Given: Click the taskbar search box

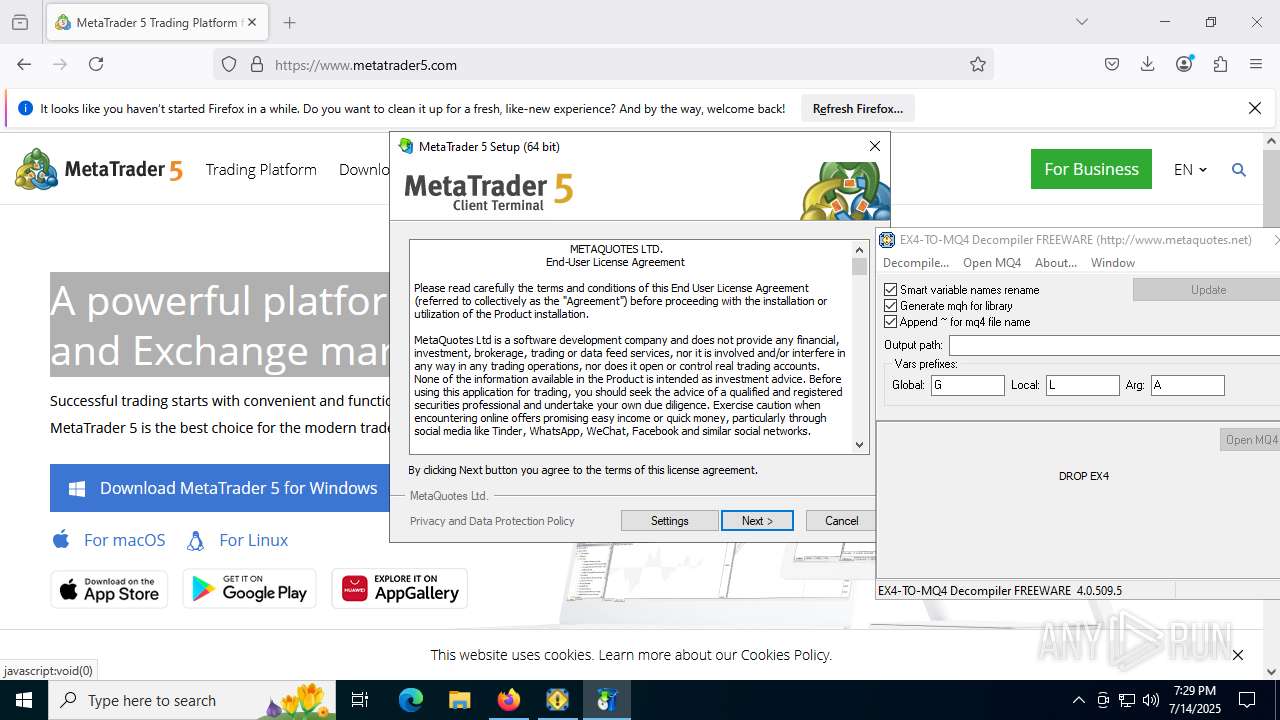Looking at the screenshot, I should point(193,700).
